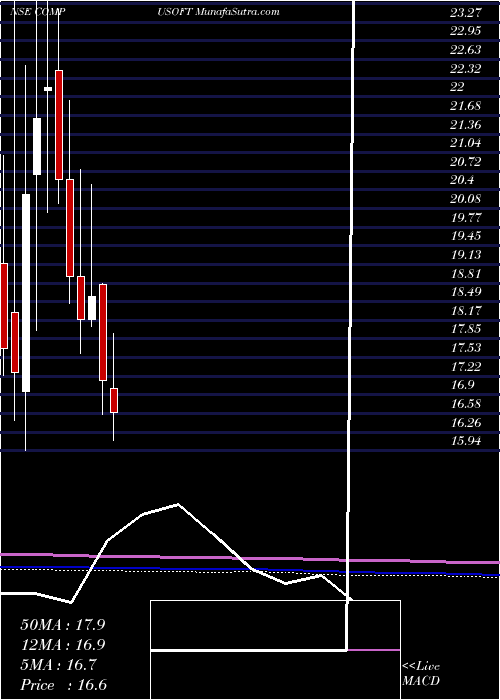Select the 18.17 price level
Image resolution: width=500 pixels, height=700 pixels.
[x=466, y=310]
